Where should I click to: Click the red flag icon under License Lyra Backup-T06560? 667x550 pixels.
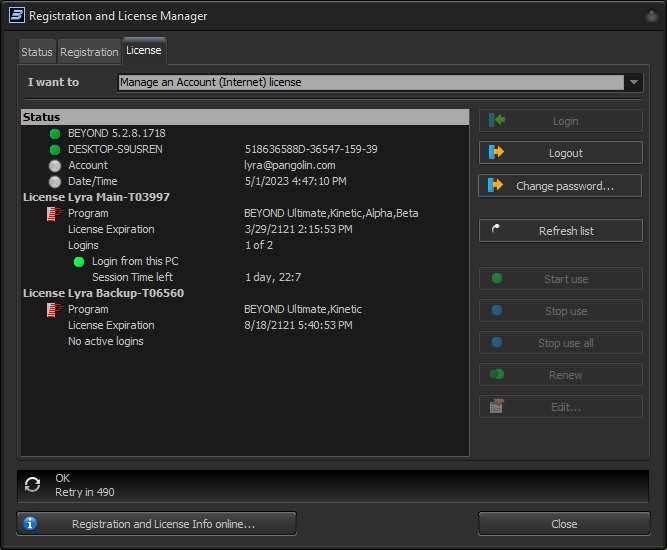click(x=55, y=309)
